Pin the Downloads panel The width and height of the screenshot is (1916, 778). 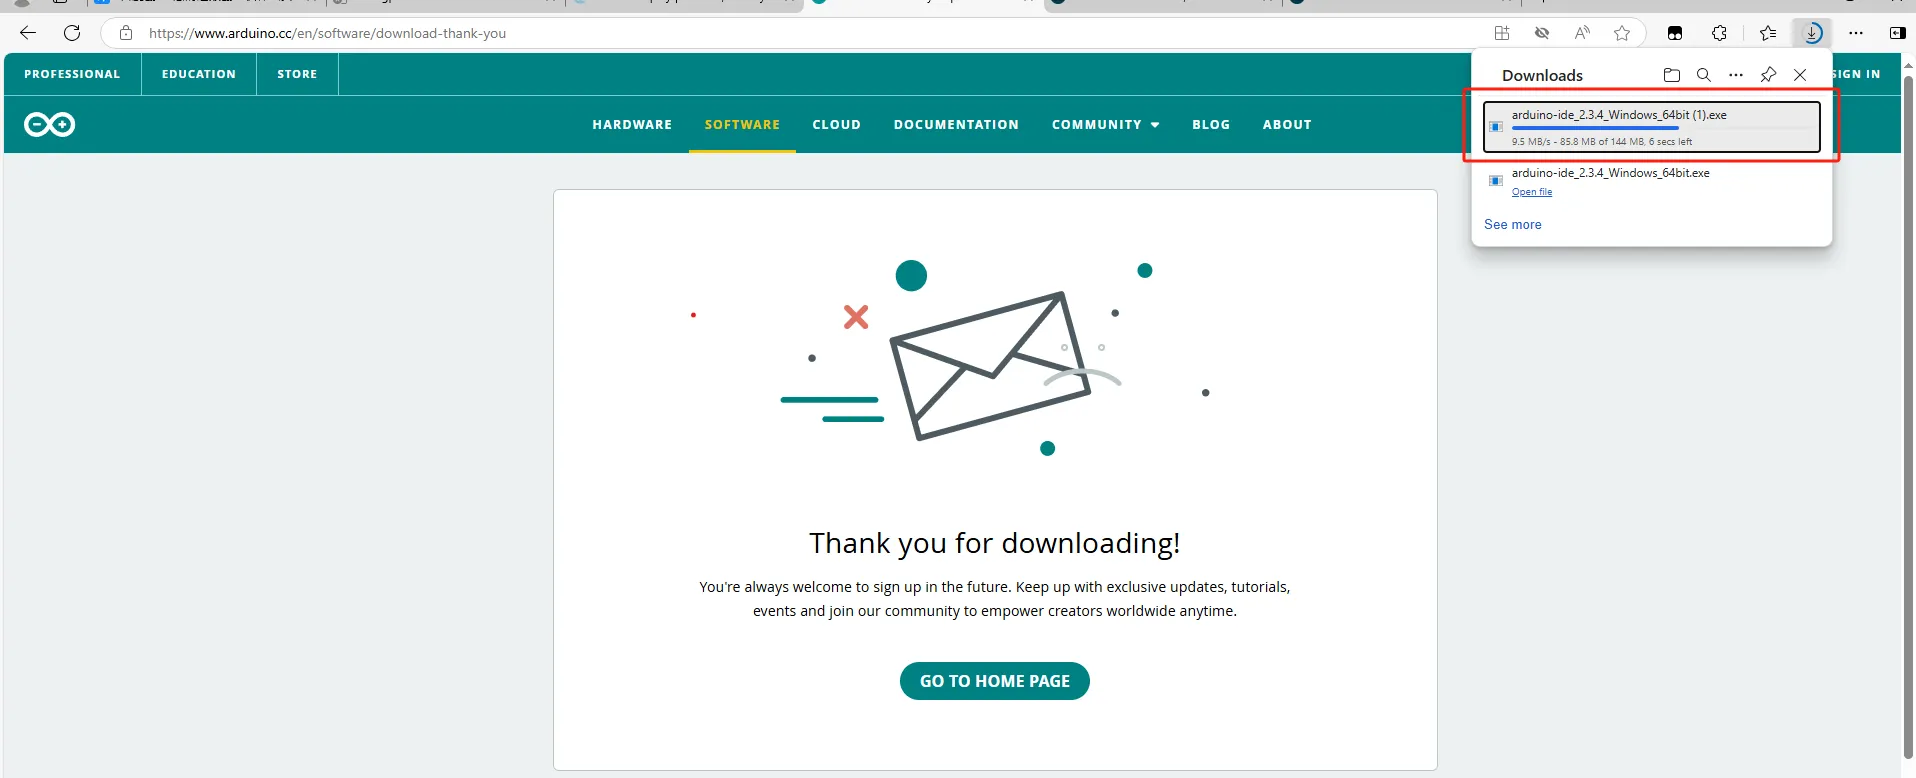[x=1768, y=75]
